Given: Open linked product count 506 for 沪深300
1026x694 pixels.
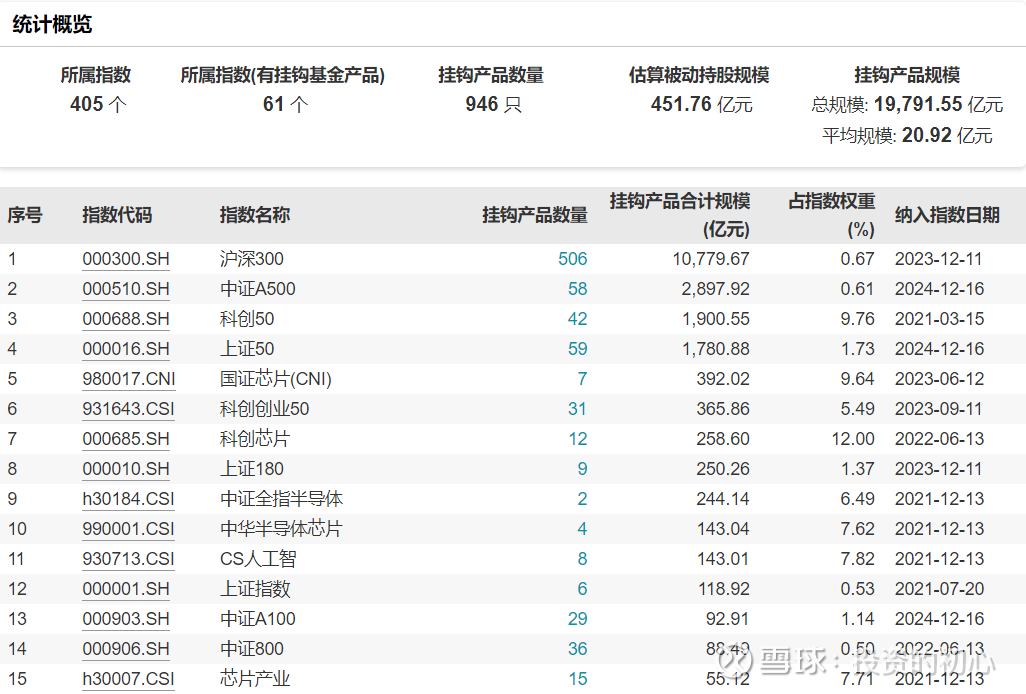Looking at the screenshot, I should pos(572,259).
